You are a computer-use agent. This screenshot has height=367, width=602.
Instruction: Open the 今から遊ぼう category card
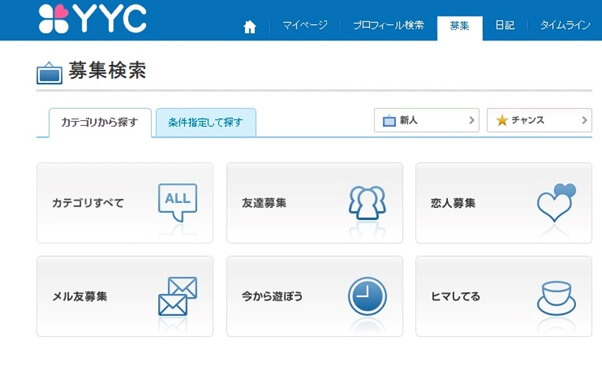click(314, 296)
